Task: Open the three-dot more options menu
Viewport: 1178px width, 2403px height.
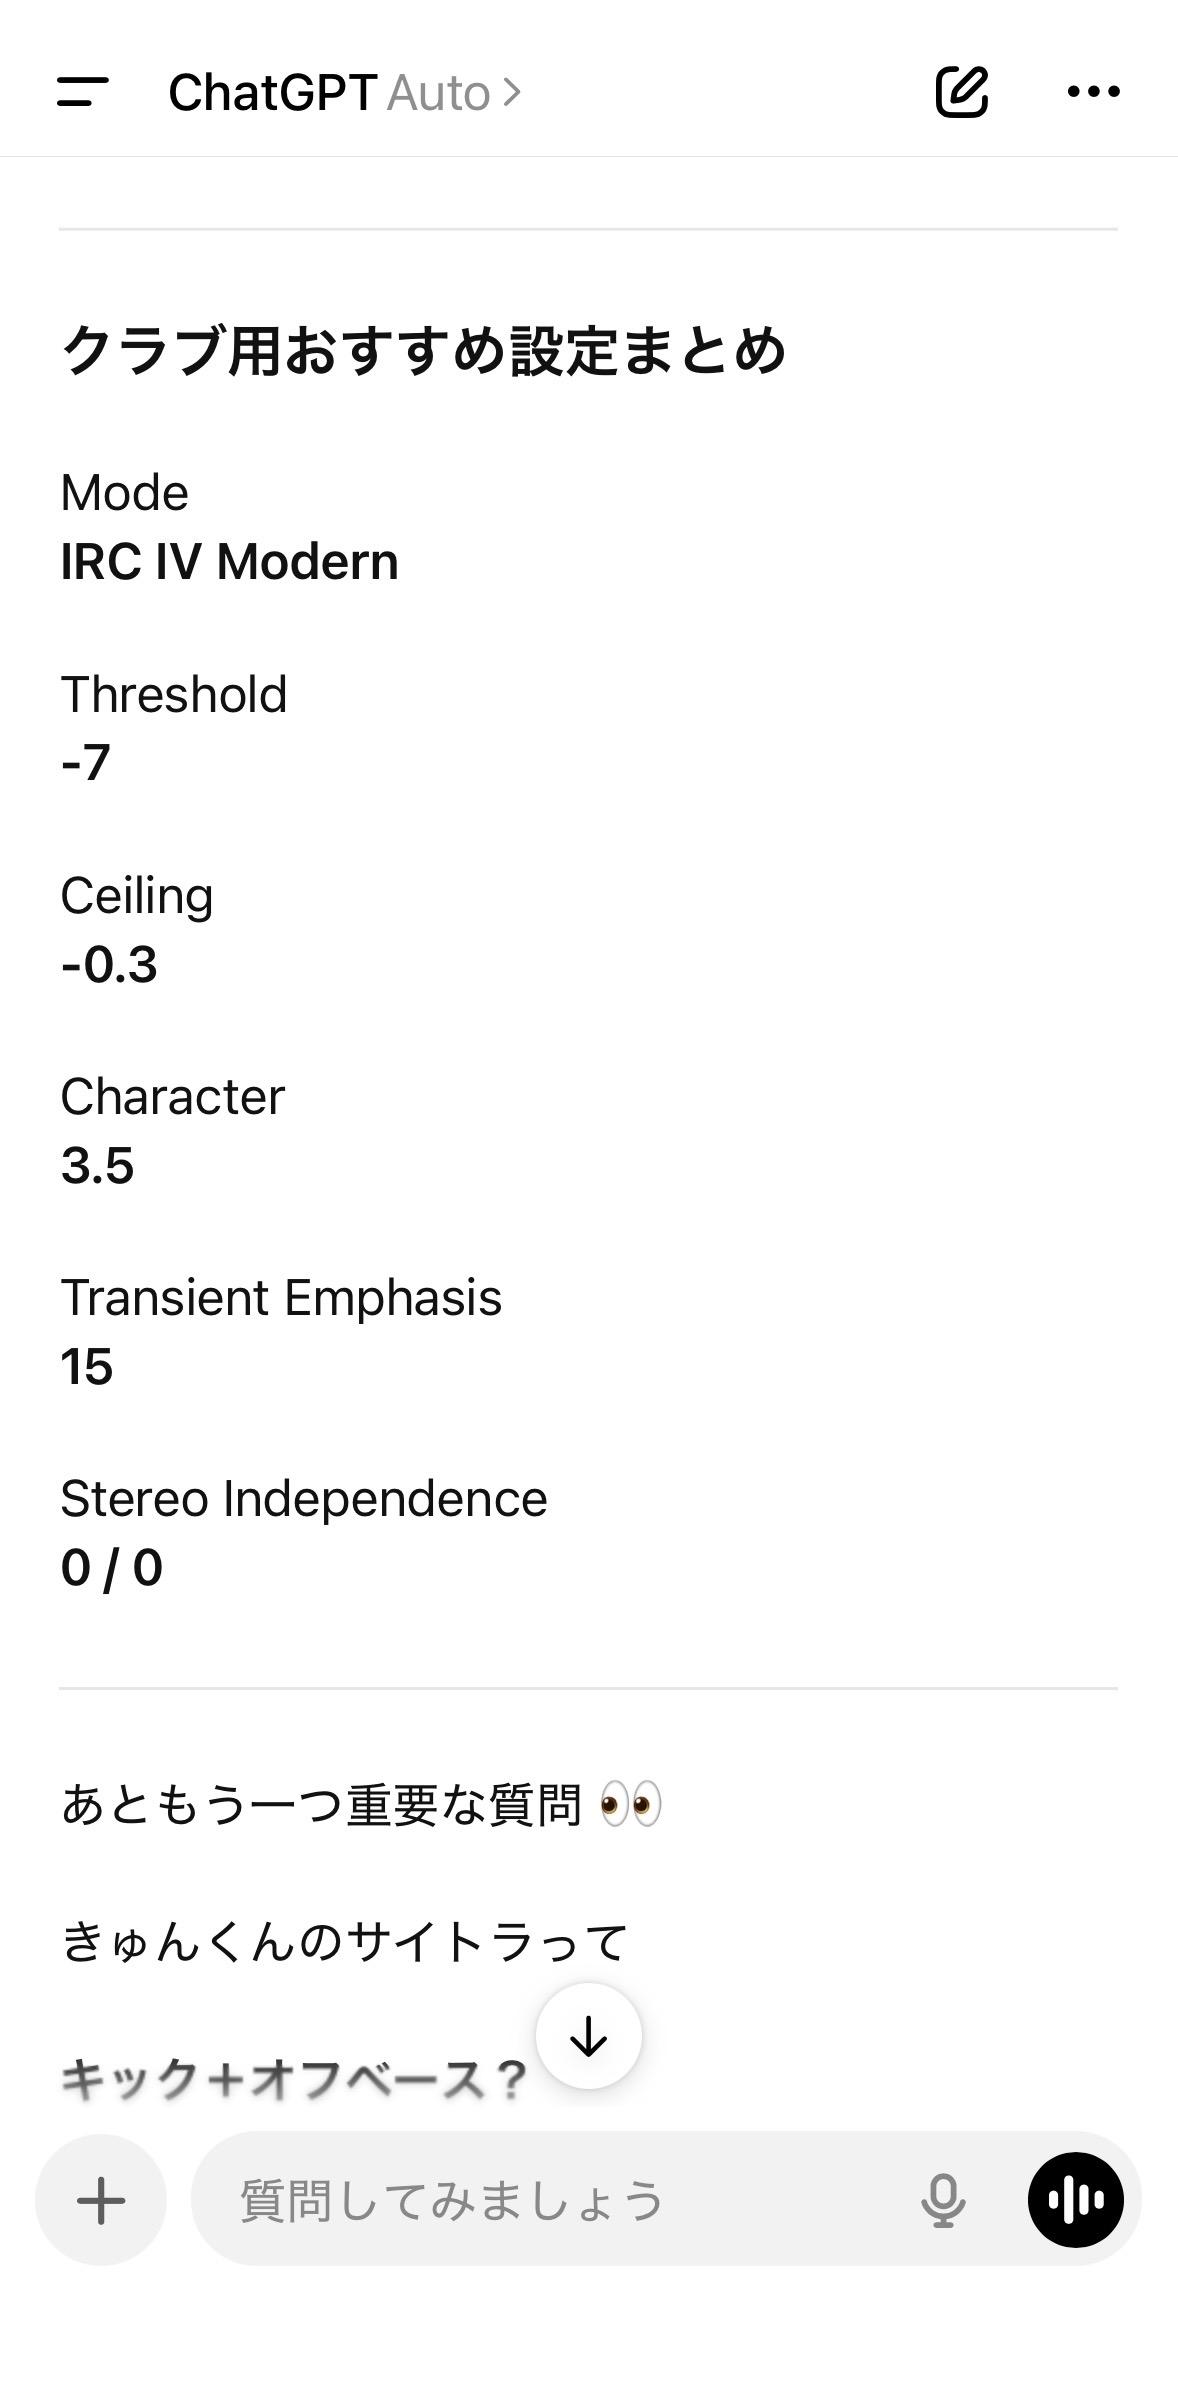Action: coord(1093,92)
